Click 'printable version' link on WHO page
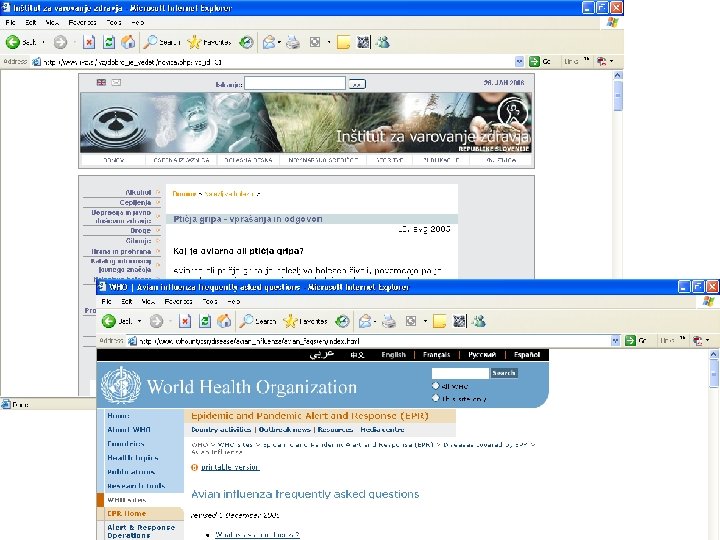The width and height of the screenshot is (720, 540). click(x=230, y=467)
